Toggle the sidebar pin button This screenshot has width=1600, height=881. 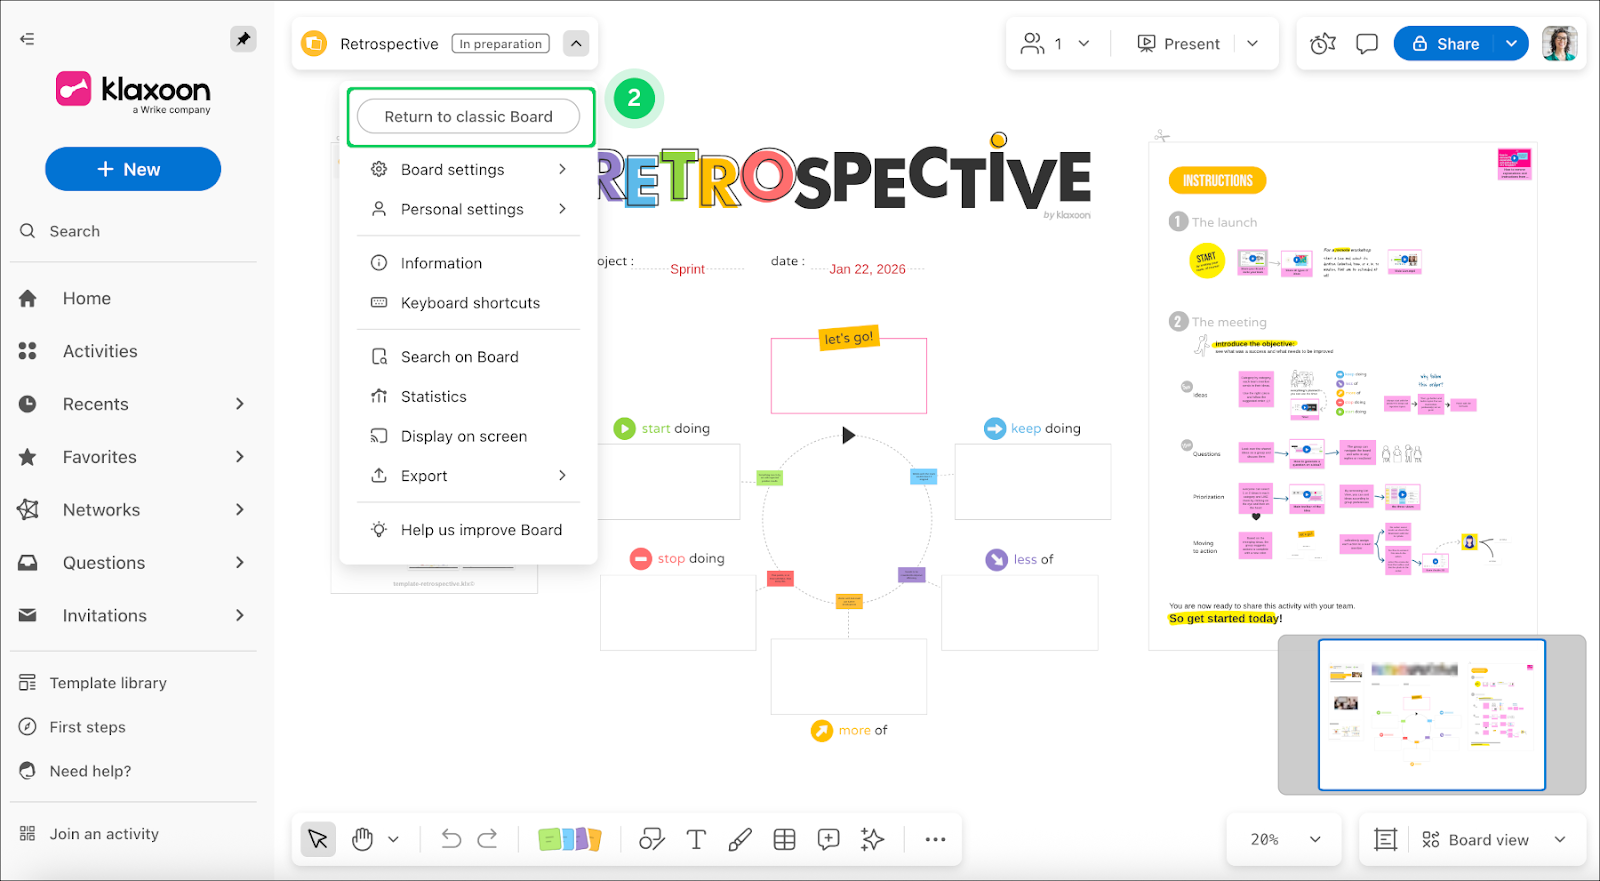(243, 39)
